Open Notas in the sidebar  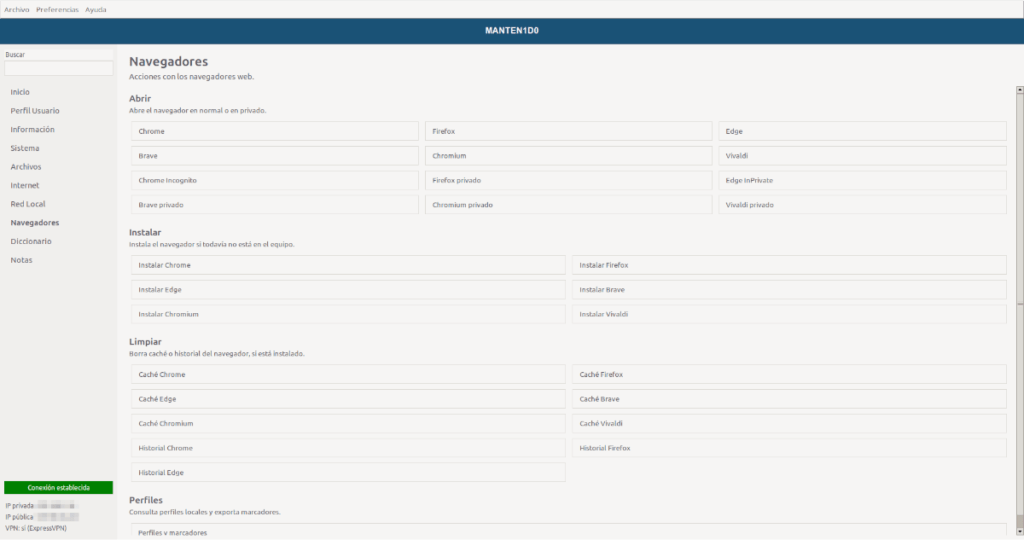click(x=21, y=260)
